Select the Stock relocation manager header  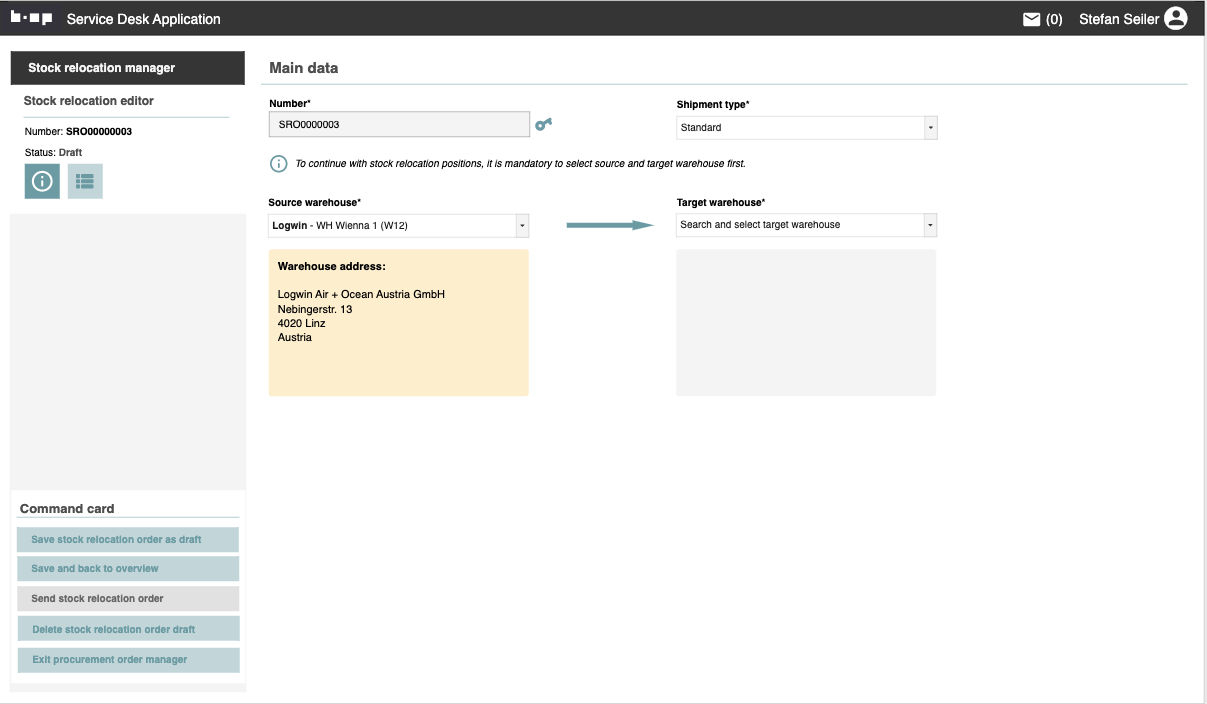(127, 68)
